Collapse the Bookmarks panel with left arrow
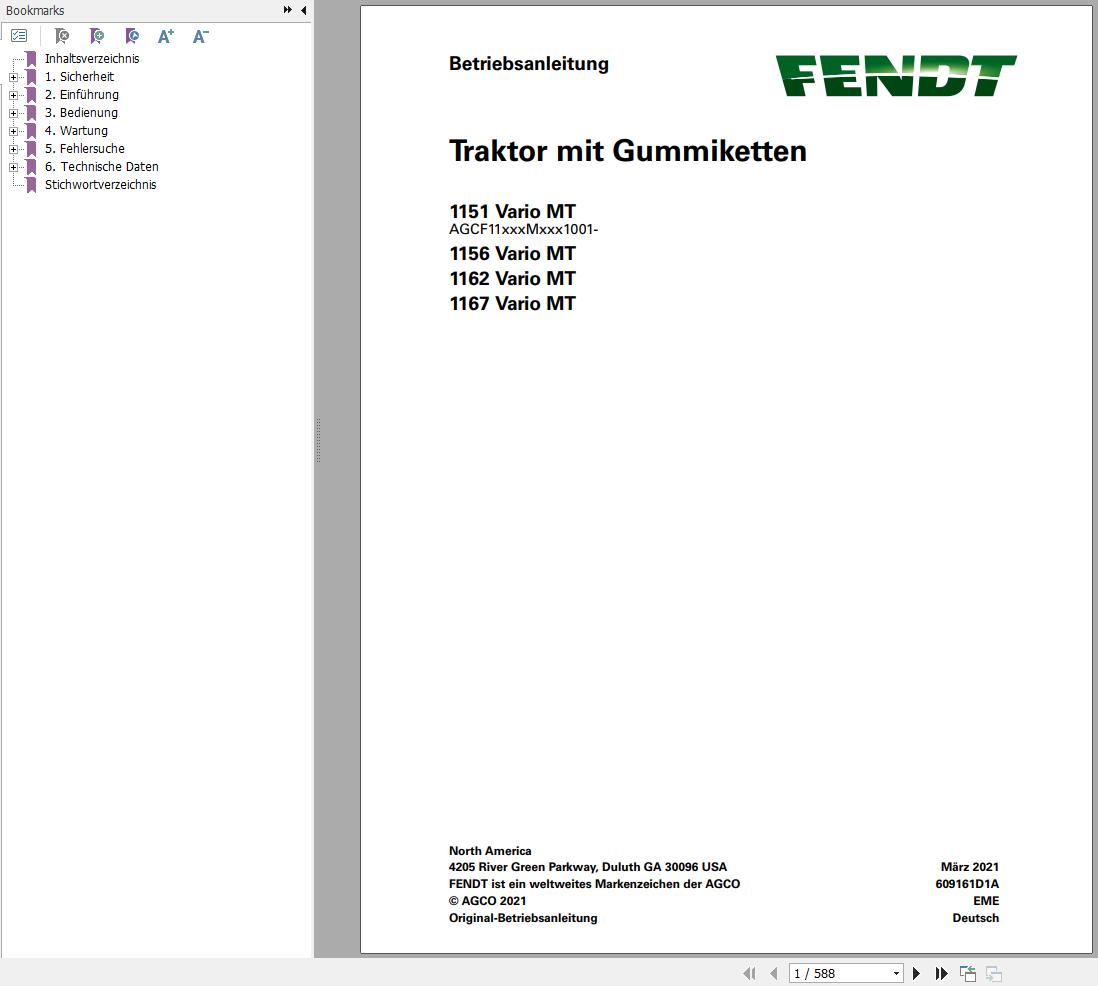Screen dimensions: 1098x986 click(x=303, y=10)
